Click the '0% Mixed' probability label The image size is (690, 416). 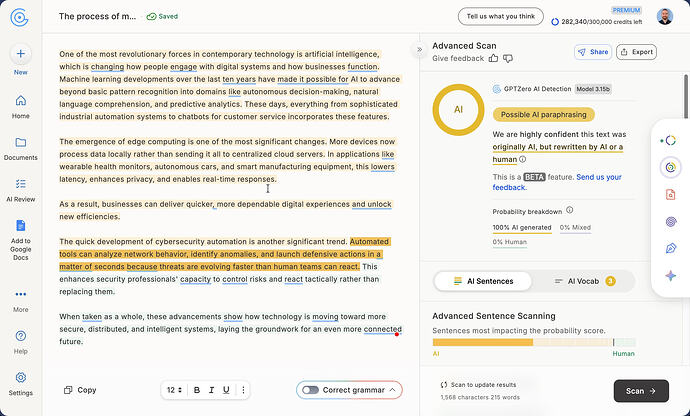575,228
